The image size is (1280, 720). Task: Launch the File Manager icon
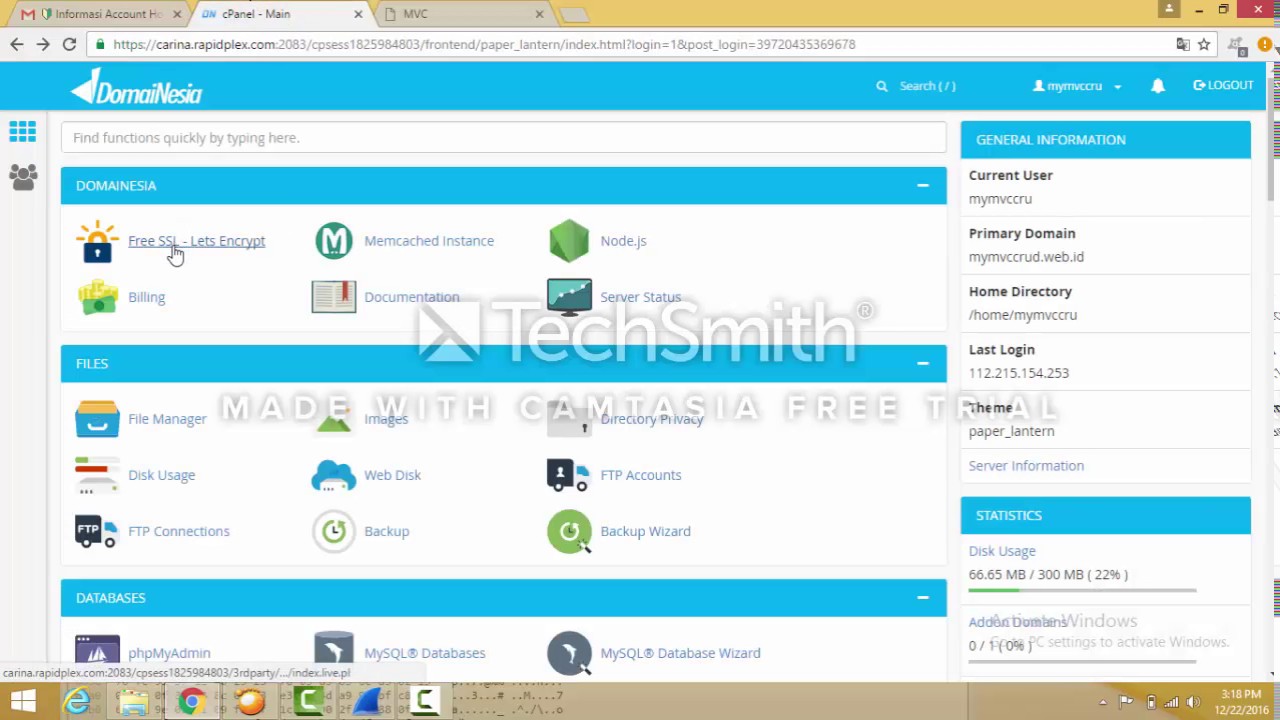pyautogui.click(x=97, y=419)
